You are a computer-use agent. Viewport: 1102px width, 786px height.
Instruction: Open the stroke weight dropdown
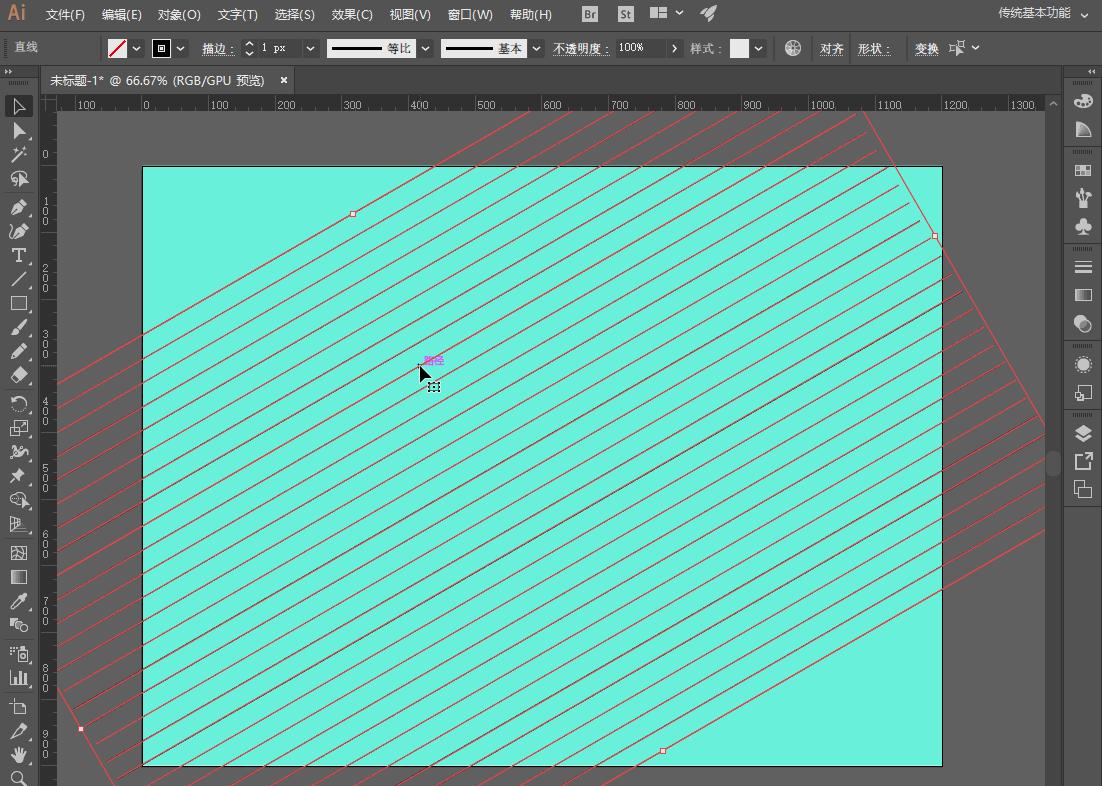(x=311, y=48)
